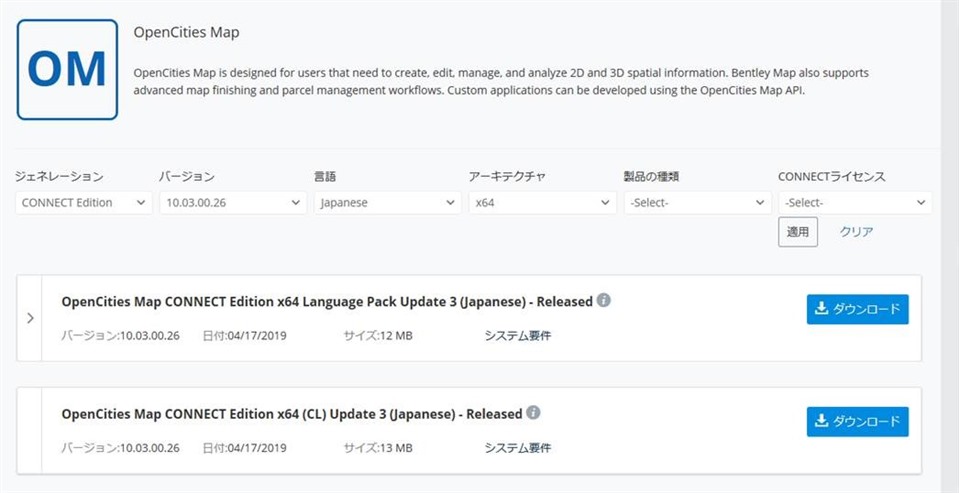This screenshot has width=959, height=493.
Task: Open the CONNECTライセンス Select dropdown
Action: (855, 202)
